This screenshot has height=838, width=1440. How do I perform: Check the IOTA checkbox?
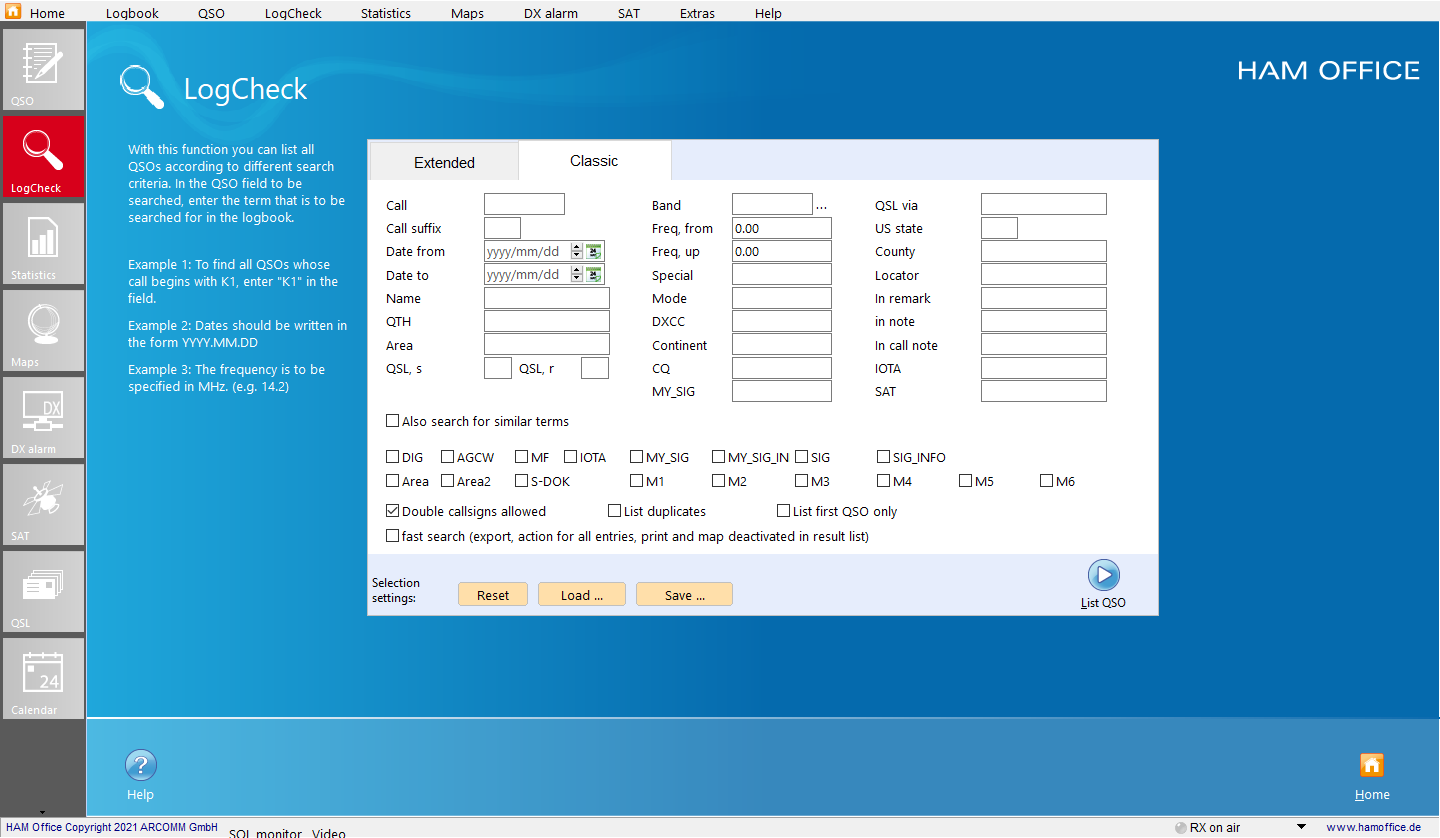[x=571, y=457]
